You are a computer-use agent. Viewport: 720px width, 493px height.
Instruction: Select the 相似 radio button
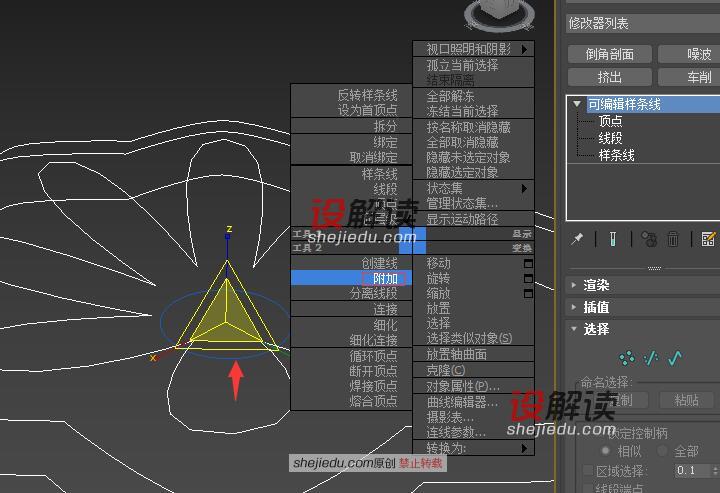pos(606,451)
